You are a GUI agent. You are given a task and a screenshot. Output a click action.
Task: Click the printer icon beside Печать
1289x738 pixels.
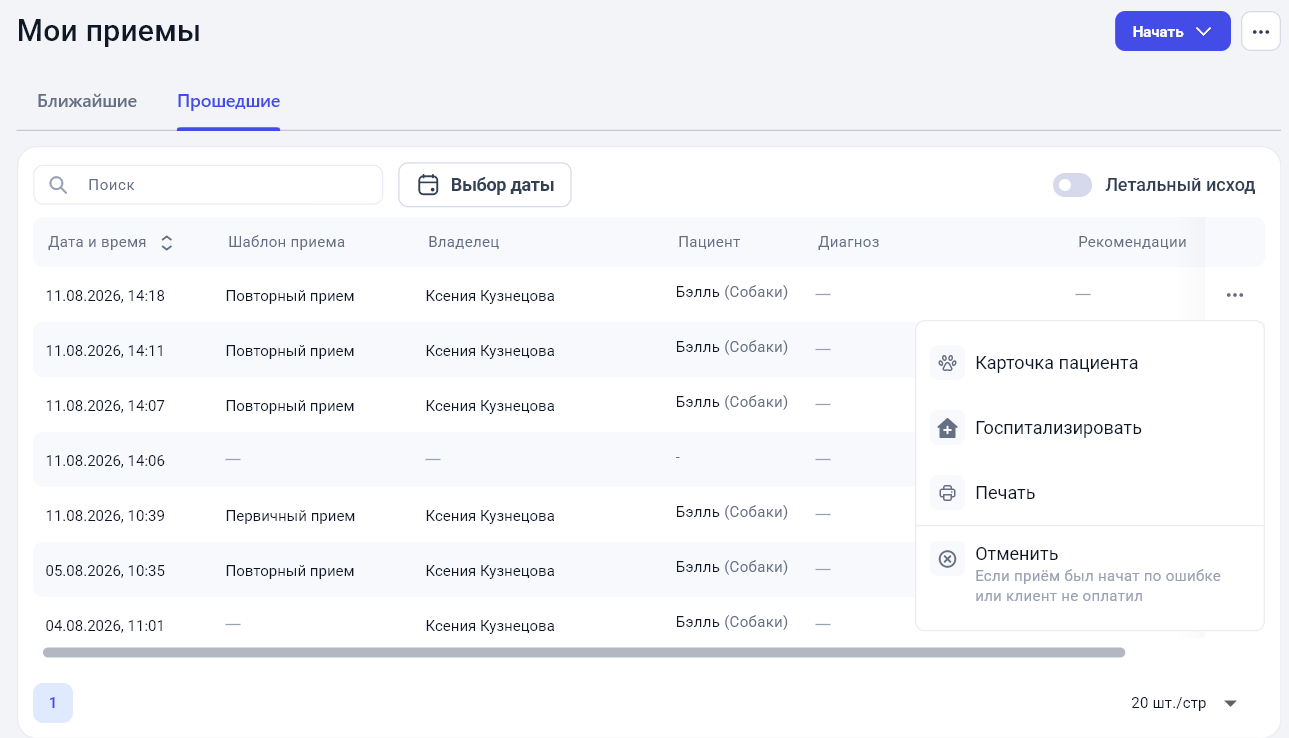click(947, 493)
